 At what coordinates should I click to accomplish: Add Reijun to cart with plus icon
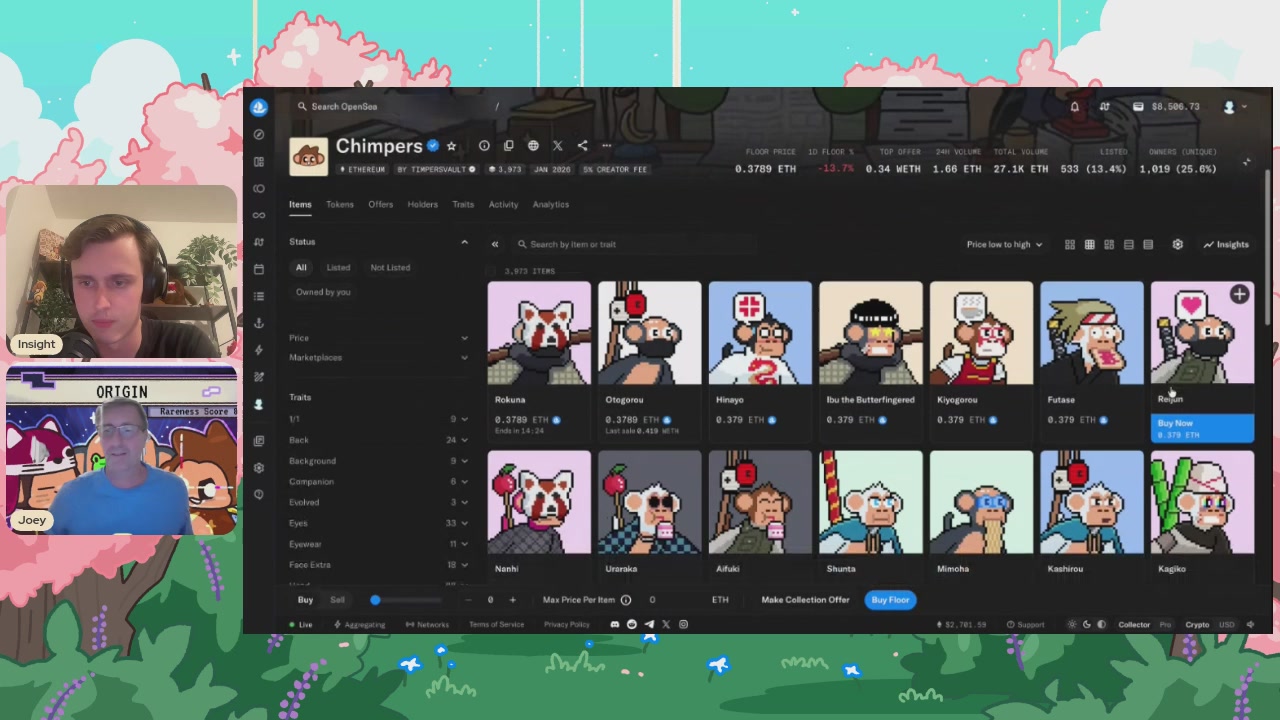(x=1239, y=294)
